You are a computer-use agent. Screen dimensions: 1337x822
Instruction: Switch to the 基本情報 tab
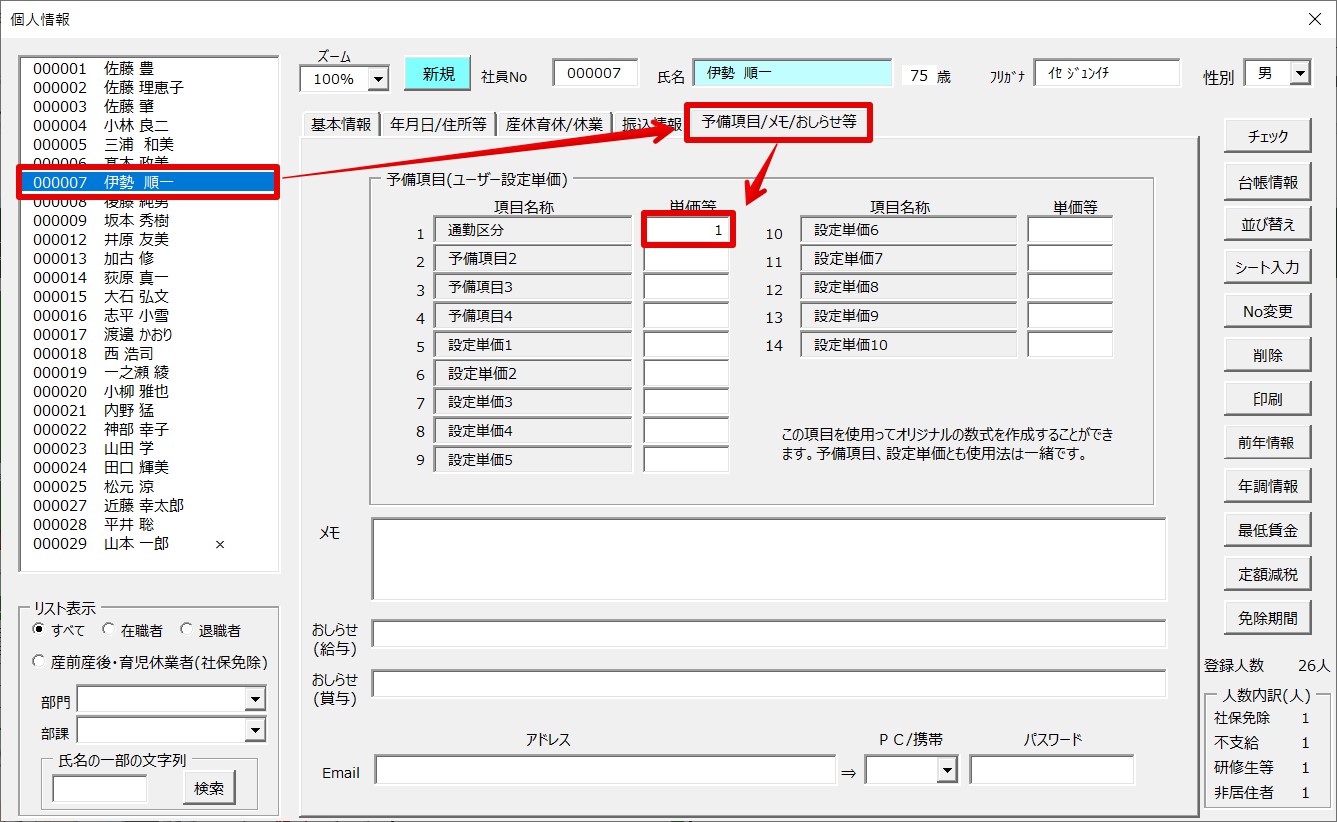[340, 124]
